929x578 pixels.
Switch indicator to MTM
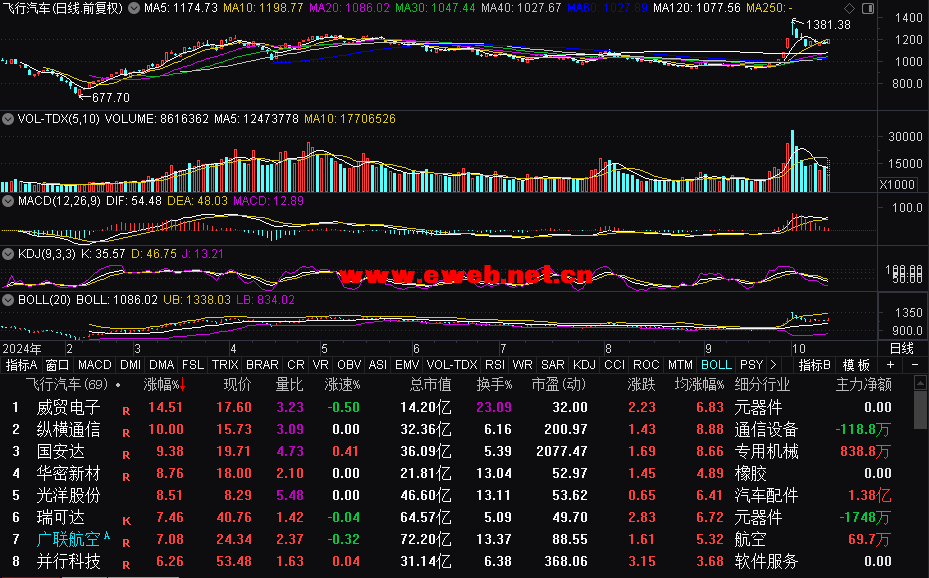680,365
